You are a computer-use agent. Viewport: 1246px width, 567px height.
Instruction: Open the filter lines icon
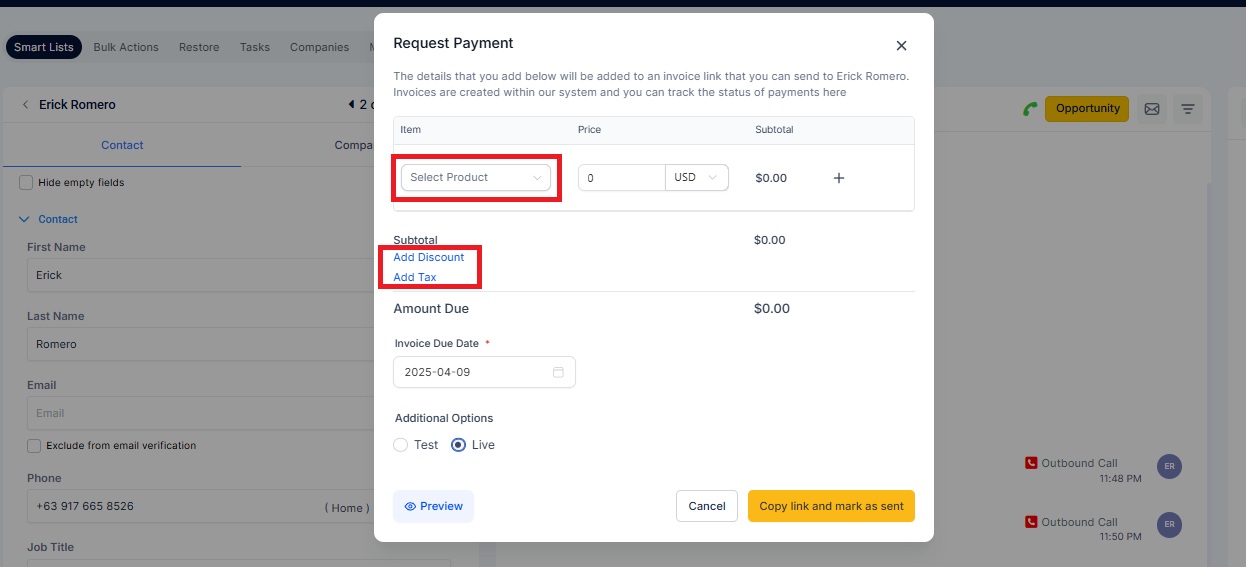pos(1187,109)
